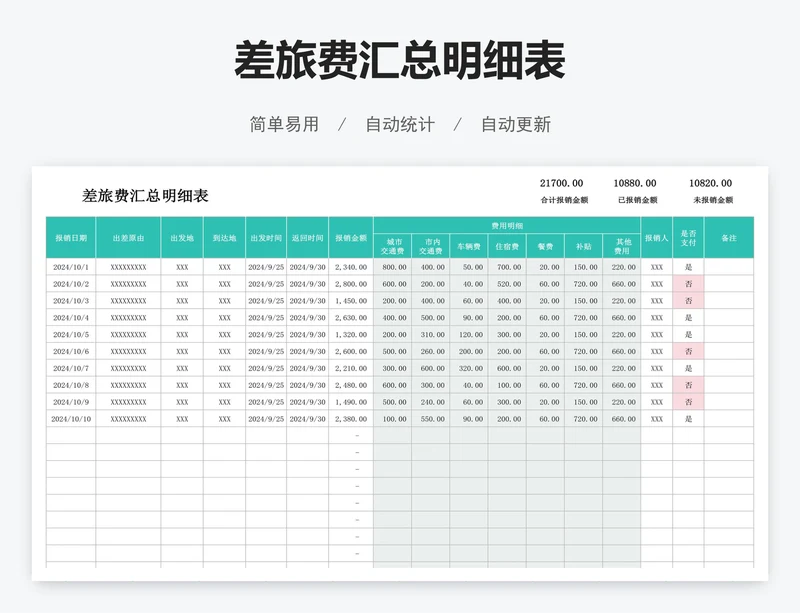Click the 自动统计 subtitle text

click(400, 125)
